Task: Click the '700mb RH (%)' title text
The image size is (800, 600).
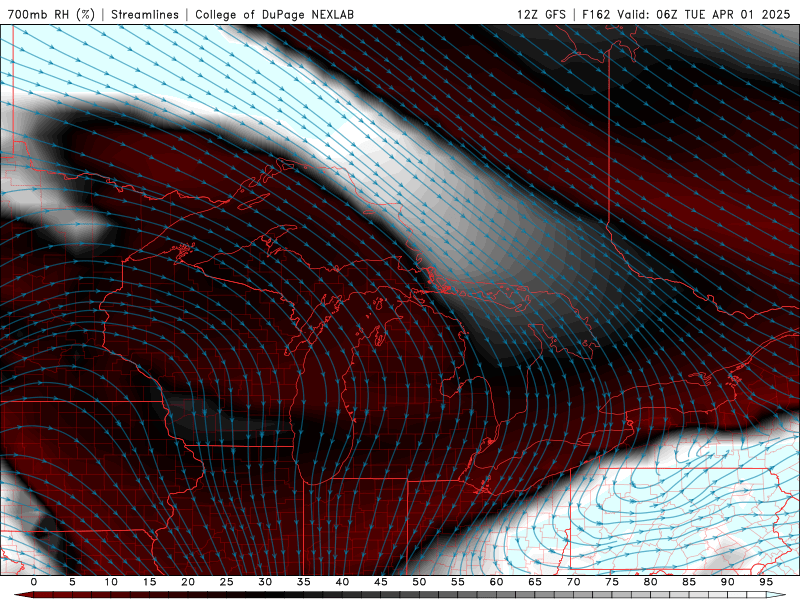Action: pyautogui.click(x=51, y=14)
